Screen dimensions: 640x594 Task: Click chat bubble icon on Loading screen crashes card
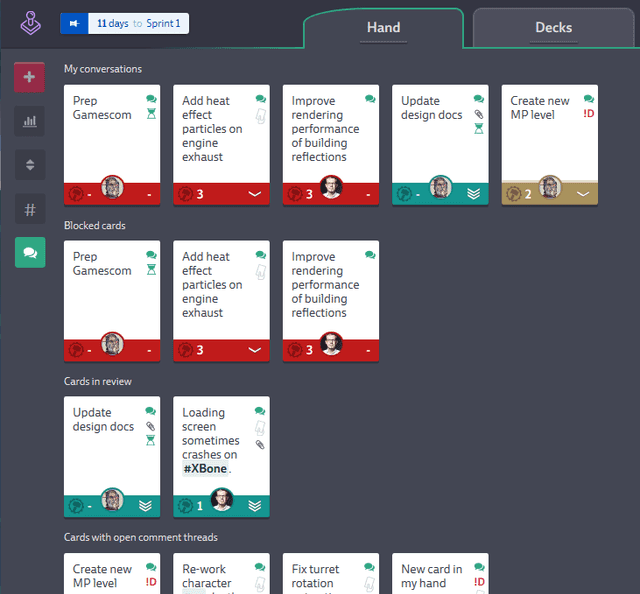(x=260, y=411)
